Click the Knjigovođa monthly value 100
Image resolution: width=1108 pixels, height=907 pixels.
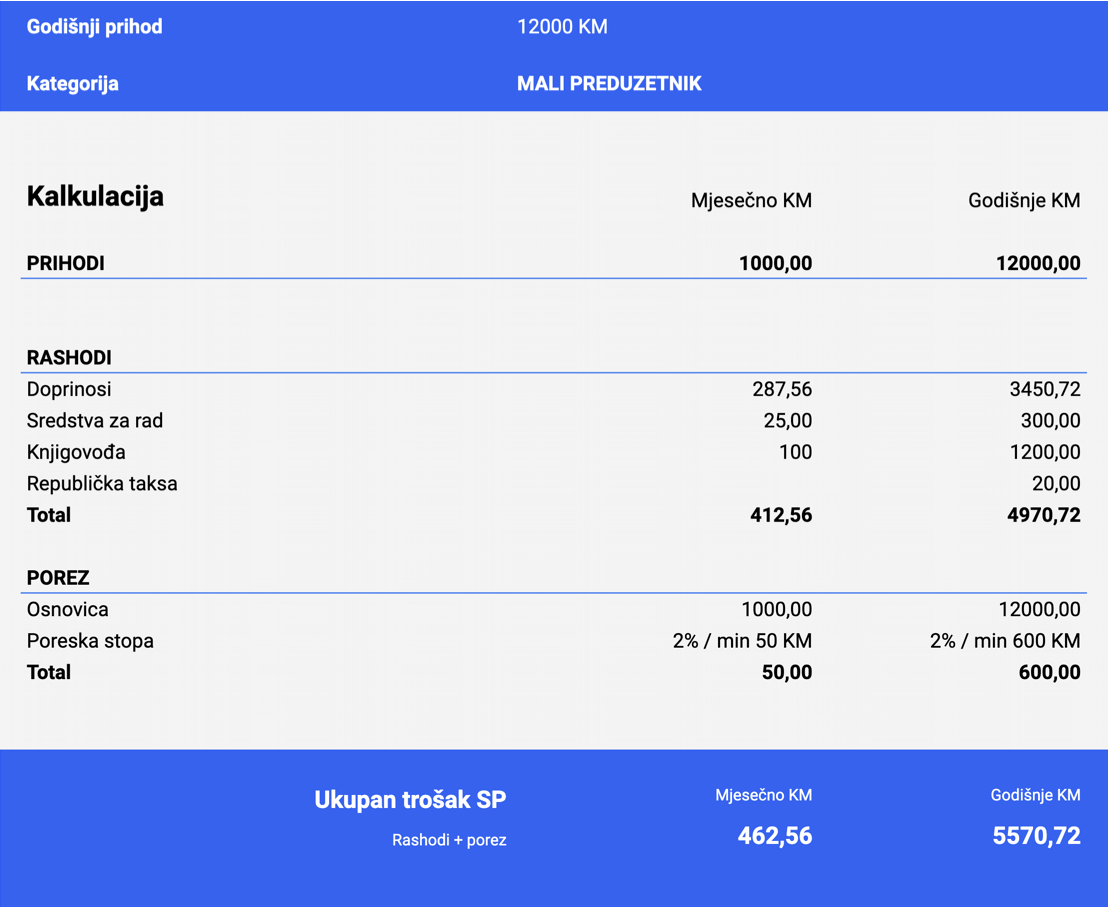tap(795, 452)
